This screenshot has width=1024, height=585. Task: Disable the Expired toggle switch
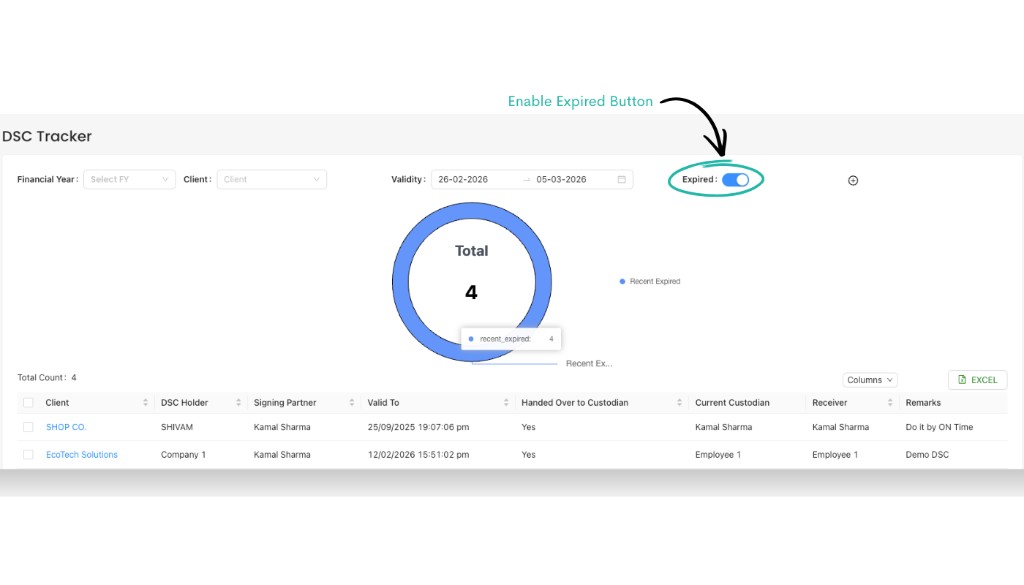pyautogui.click(x=737, y=179)
